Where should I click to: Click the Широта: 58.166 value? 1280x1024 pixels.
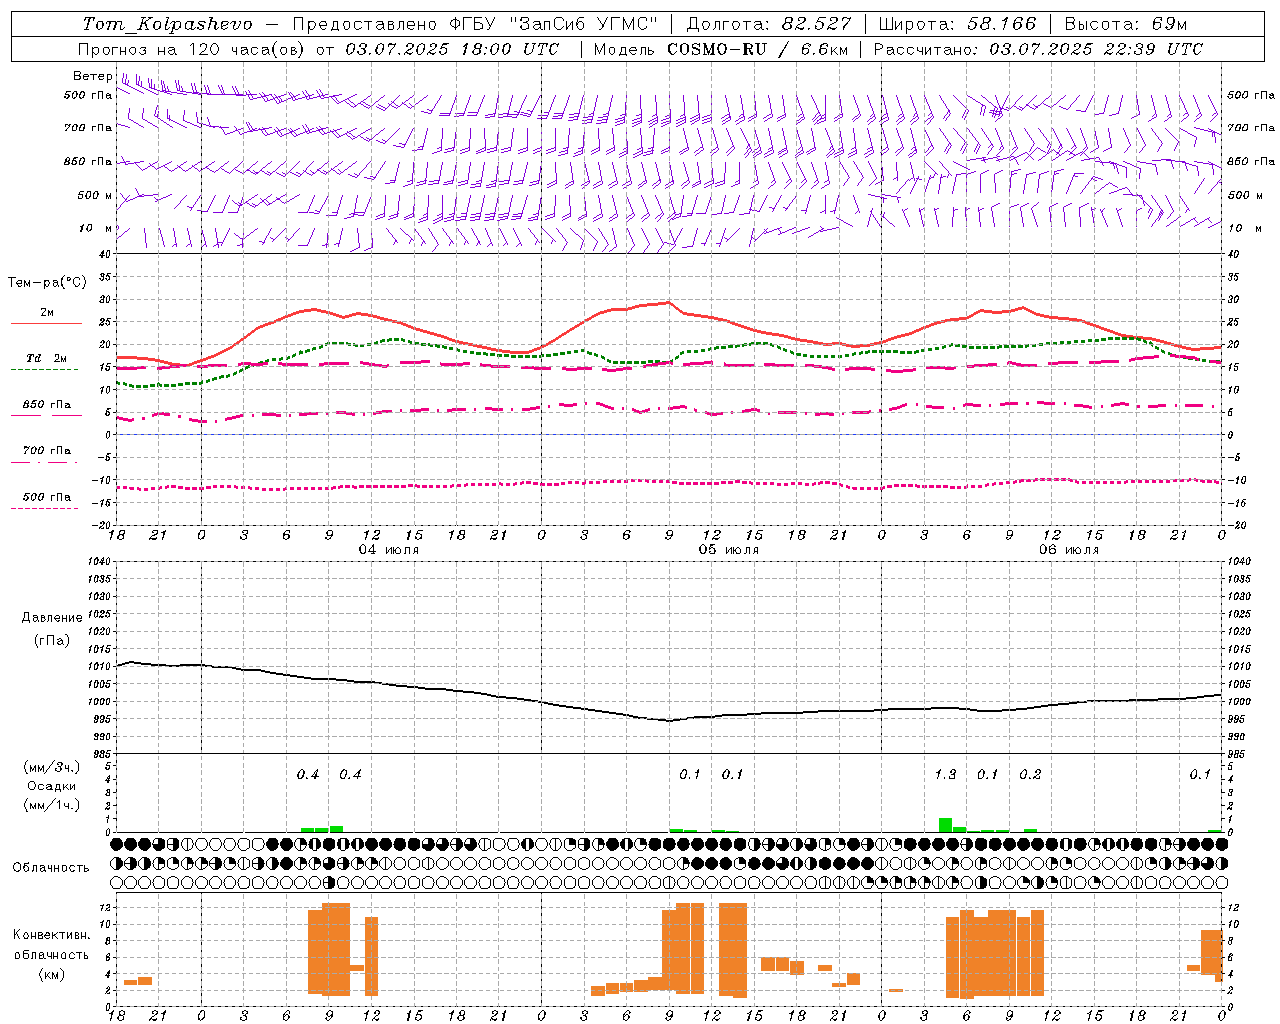[x=958, y=24]
